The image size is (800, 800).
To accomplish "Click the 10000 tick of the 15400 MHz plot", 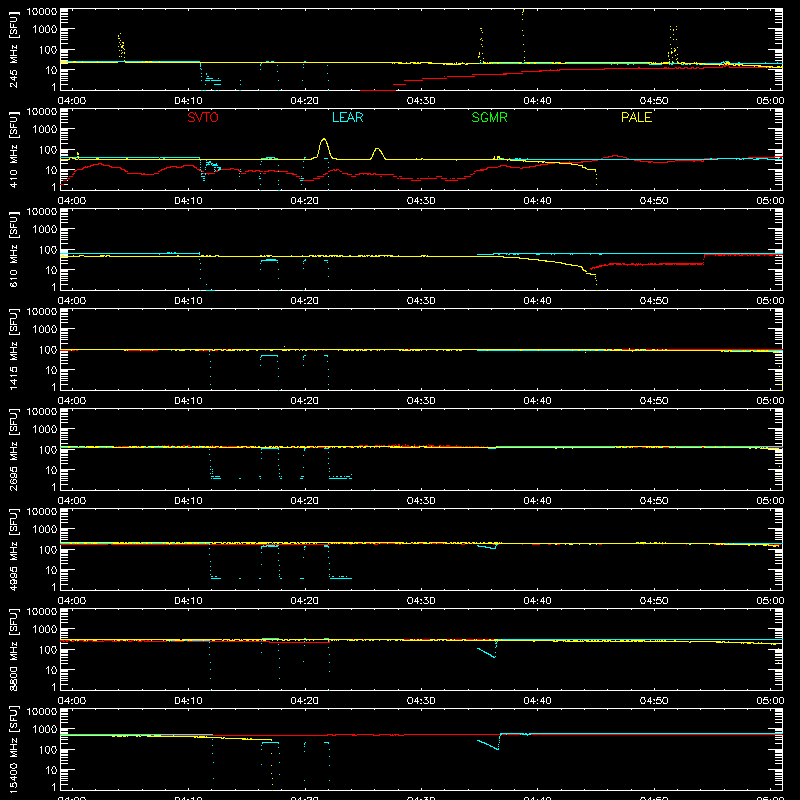I will click(x=42, y=712).
